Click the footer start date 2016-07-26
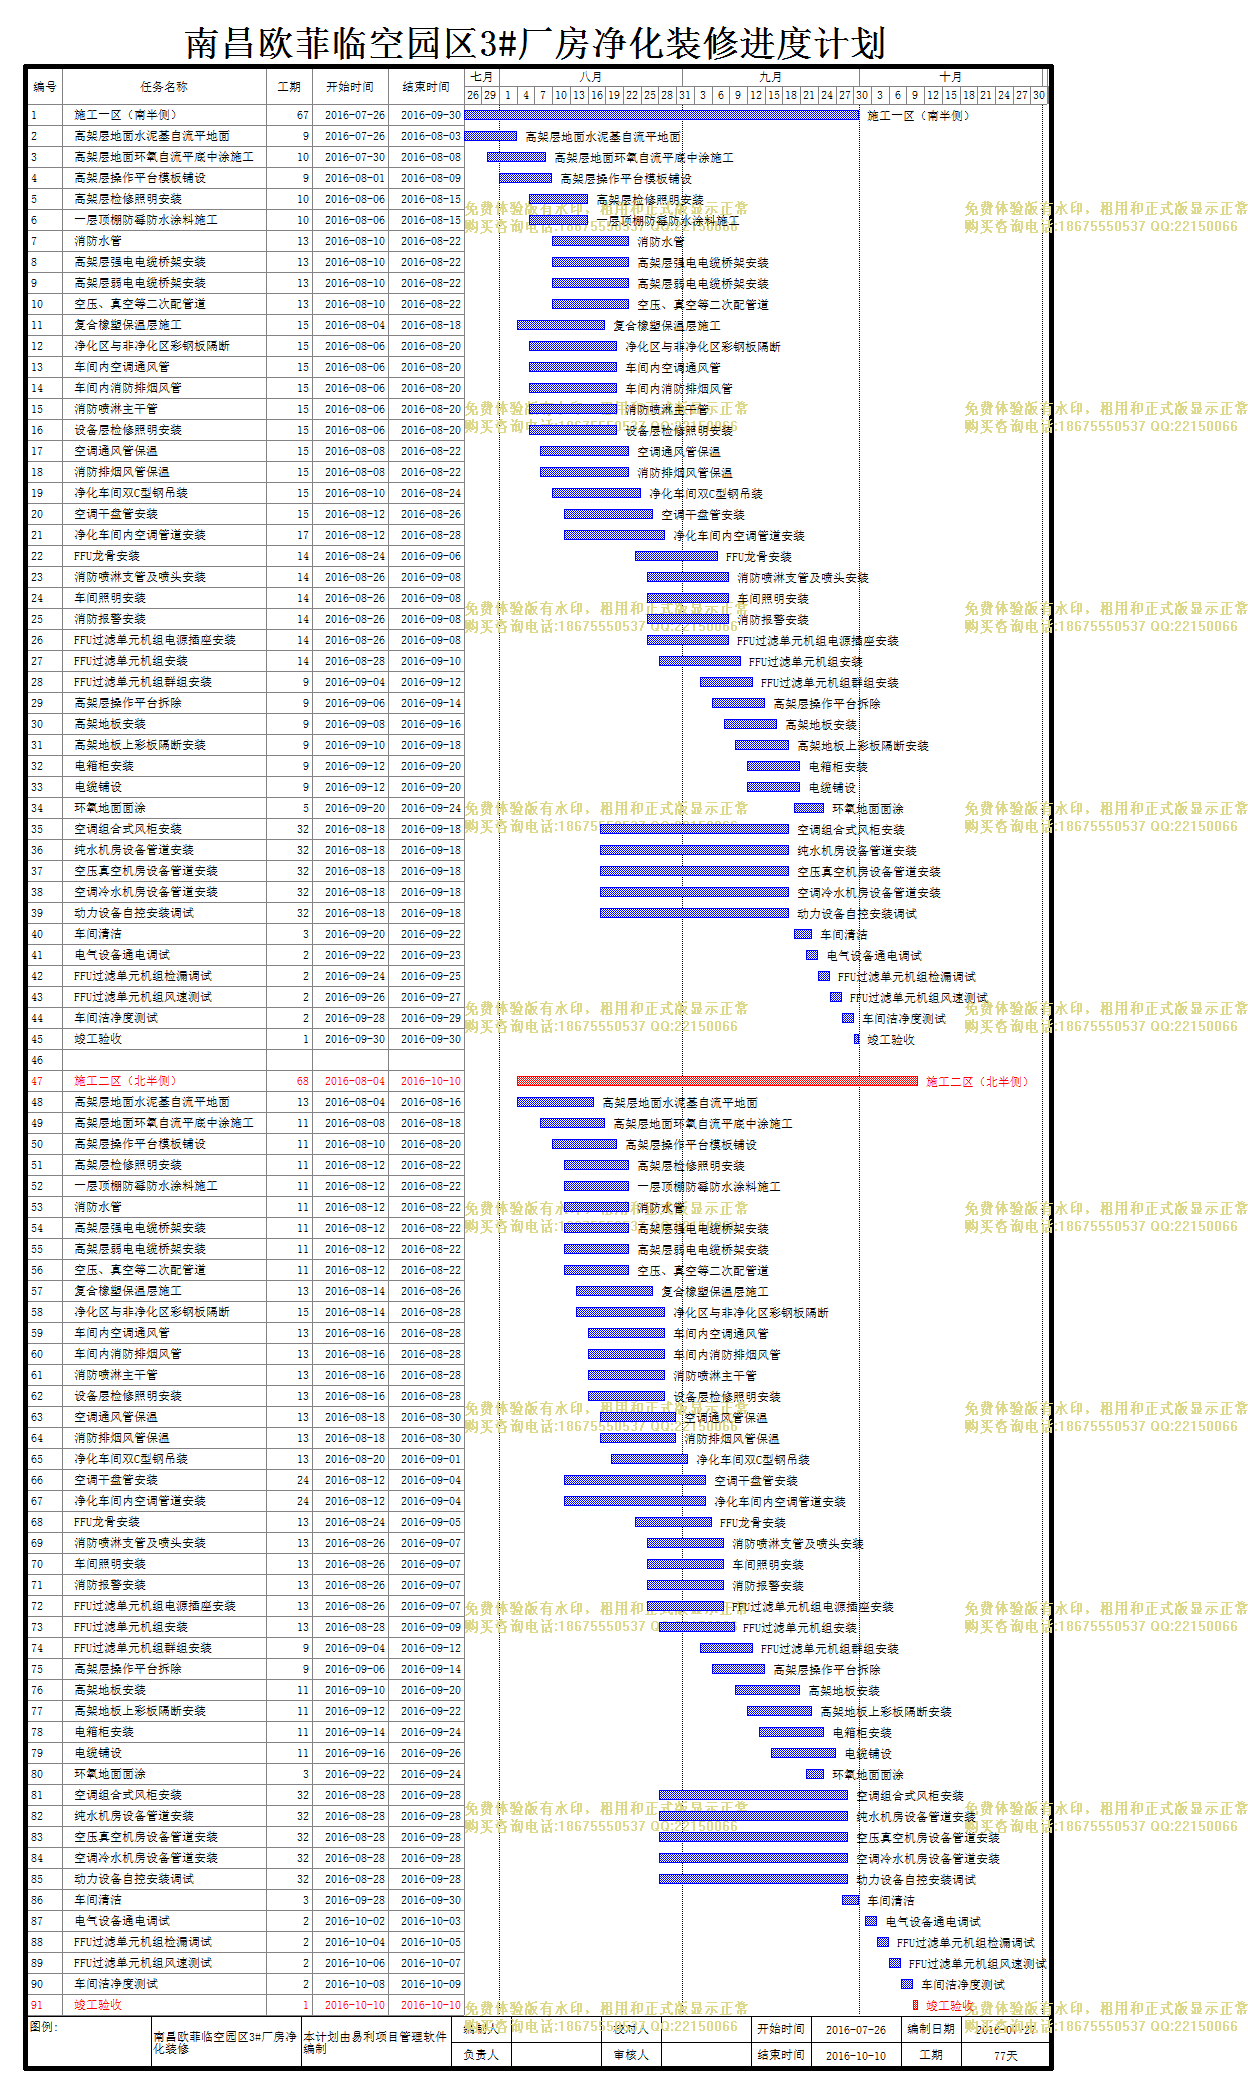The image size is (1248, 2092). click(855, 2030)
